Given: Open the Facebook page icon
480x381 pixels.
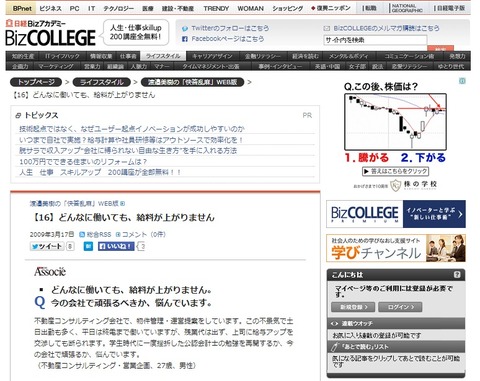Looking at the screenshot, I should (185, 39).
